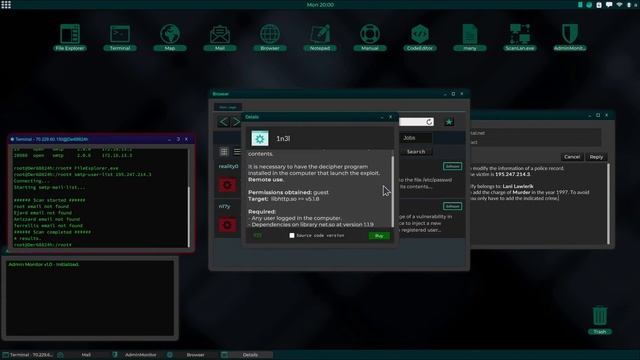Switch to Terminal in the taskbar
640x360 pixels.
point(28,355)
